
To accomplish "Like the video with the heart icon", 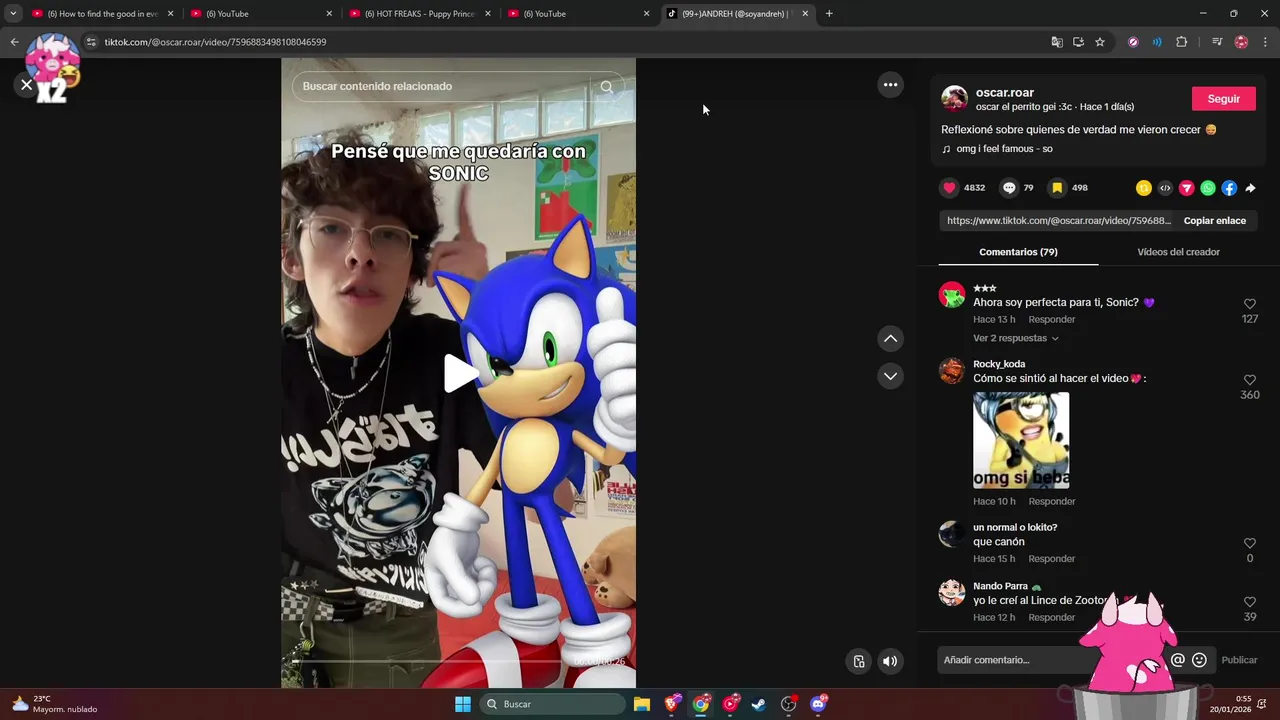I will pos(949,188).
